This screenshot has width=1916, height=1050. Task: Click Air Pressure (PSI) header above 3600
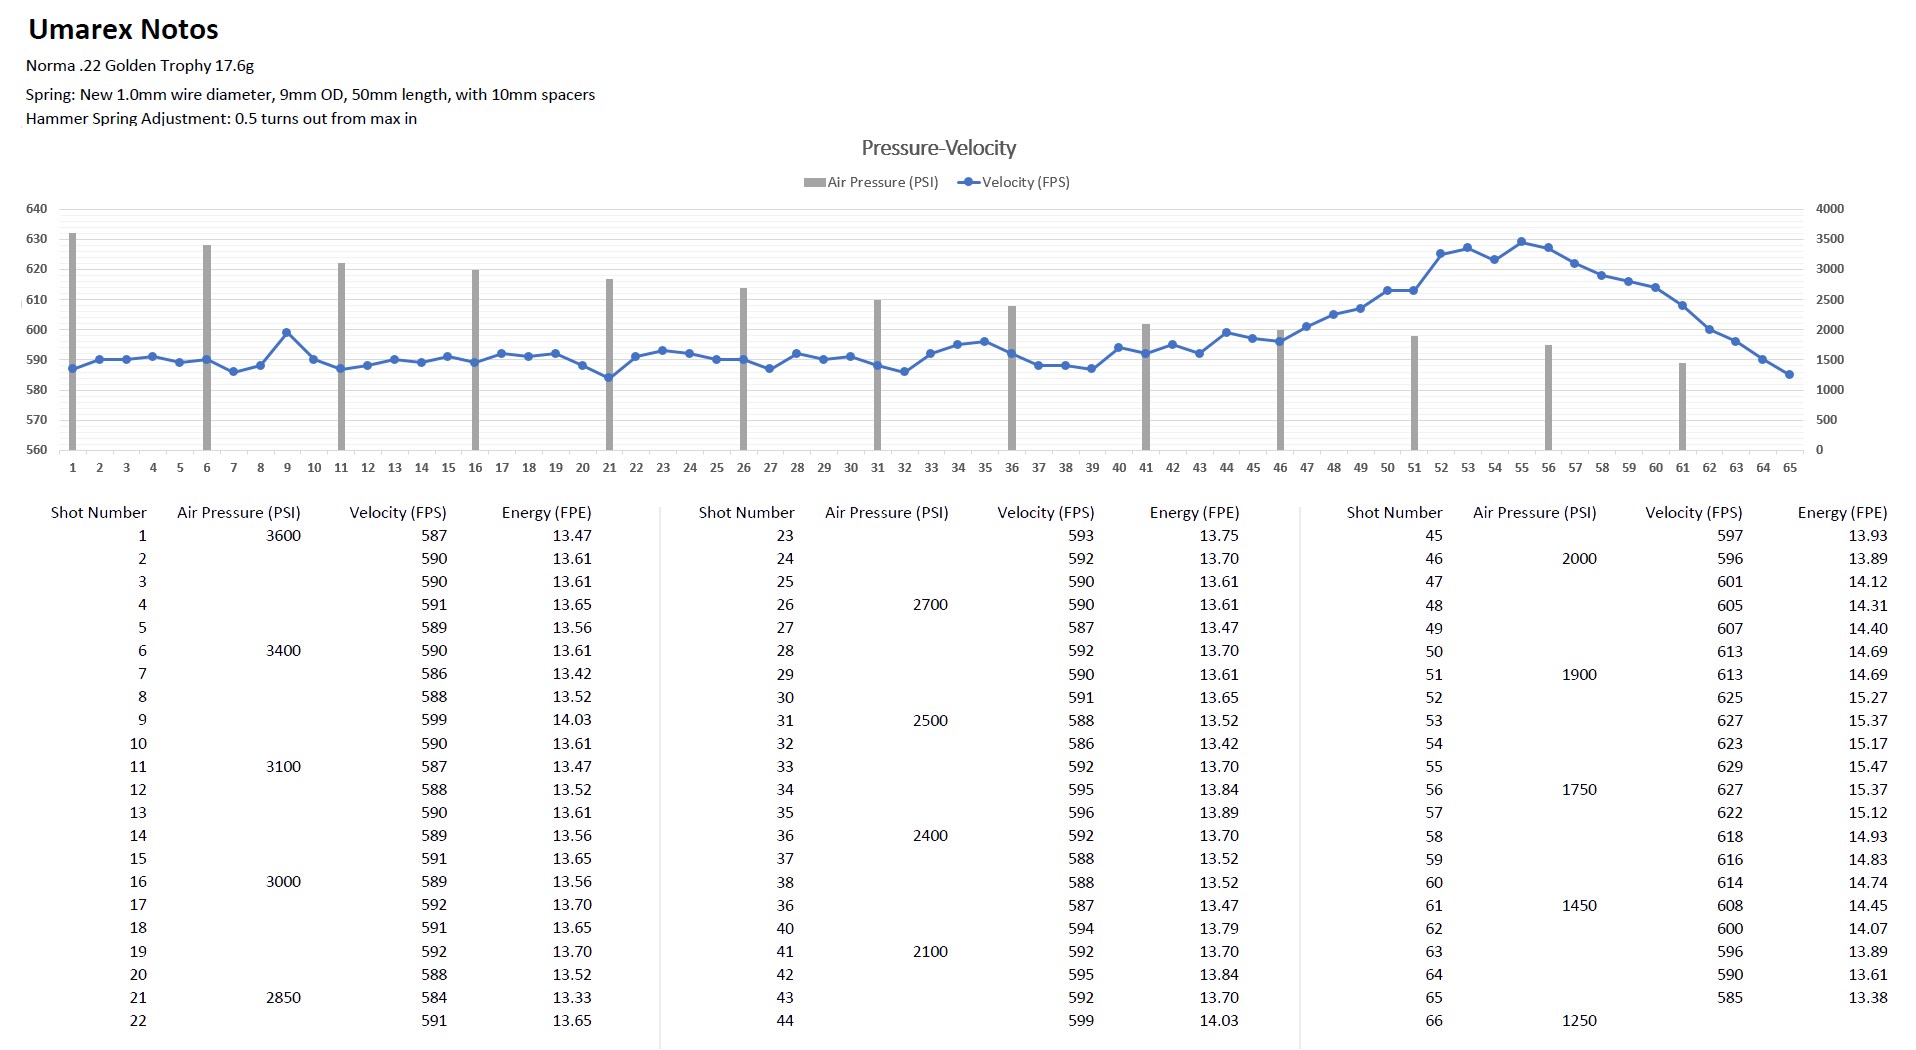tap(239, 513)
